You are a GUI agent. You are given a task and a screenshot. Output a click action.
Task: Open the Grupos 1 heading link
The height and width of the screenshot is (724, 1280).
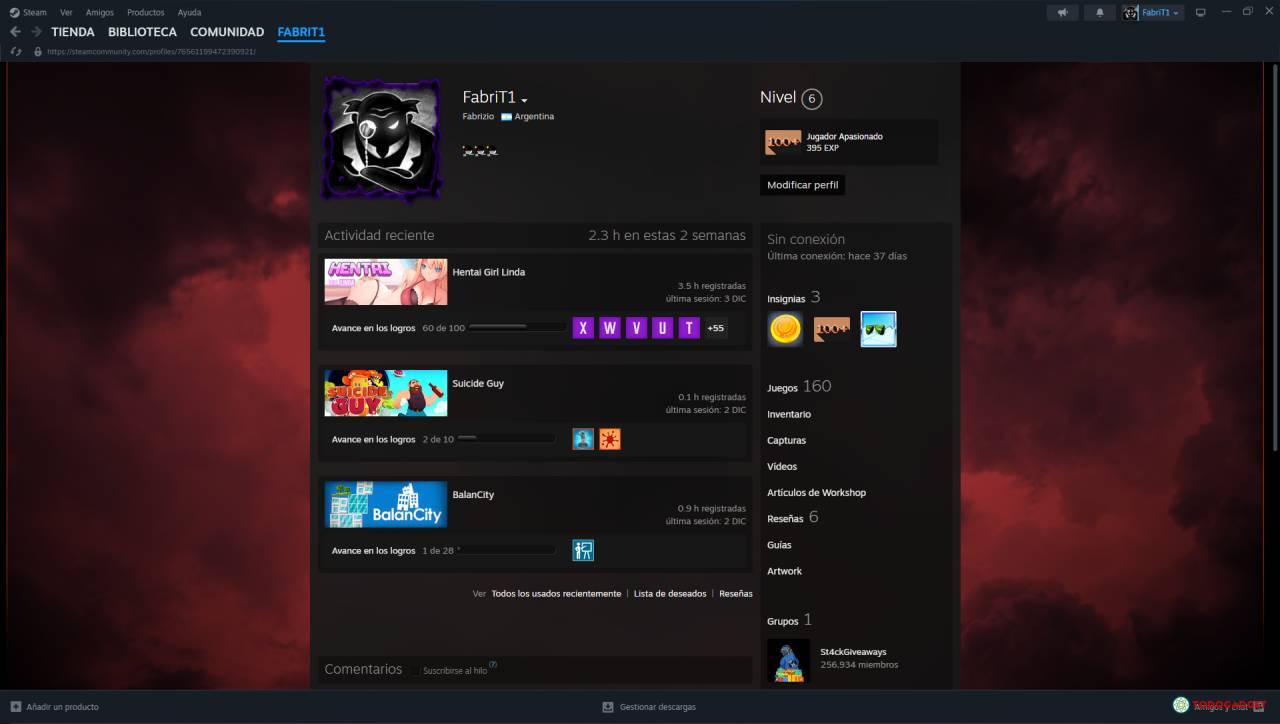tap(790, 621)
